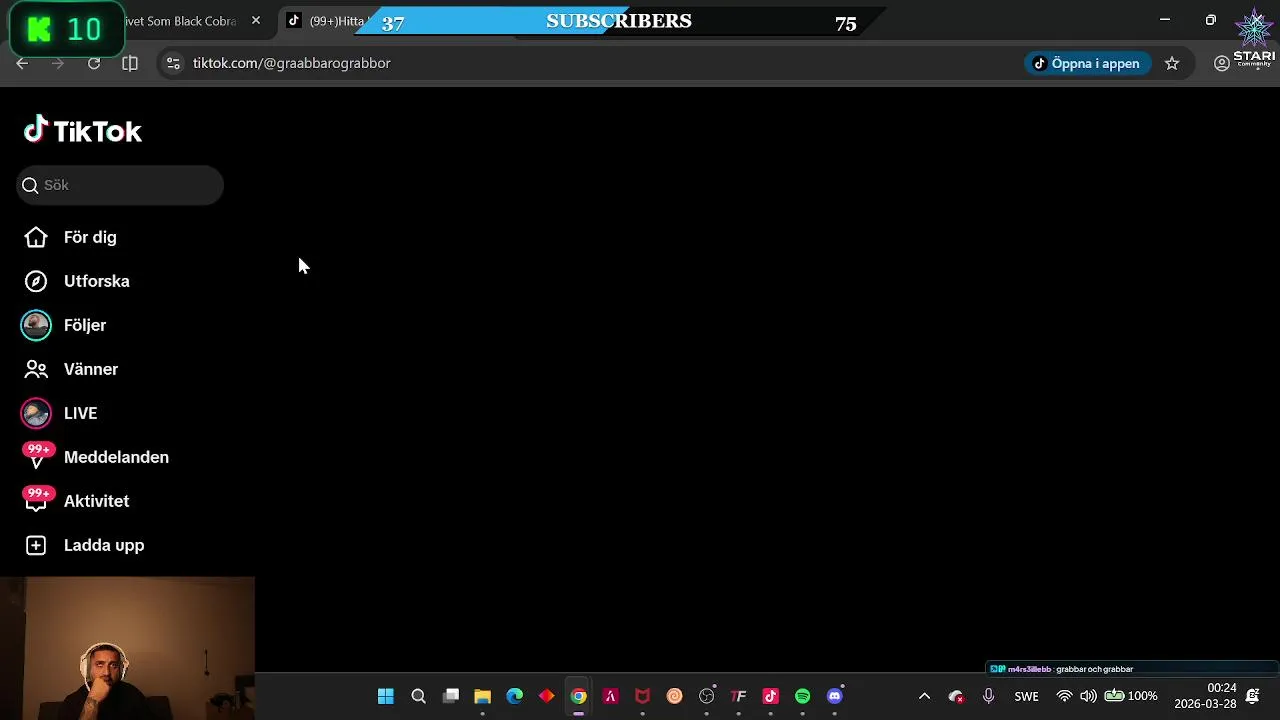The width and height of the screenshot is (1280, 720).
Task: Show hidden system tray icons
Action: (x=924, y=696)
